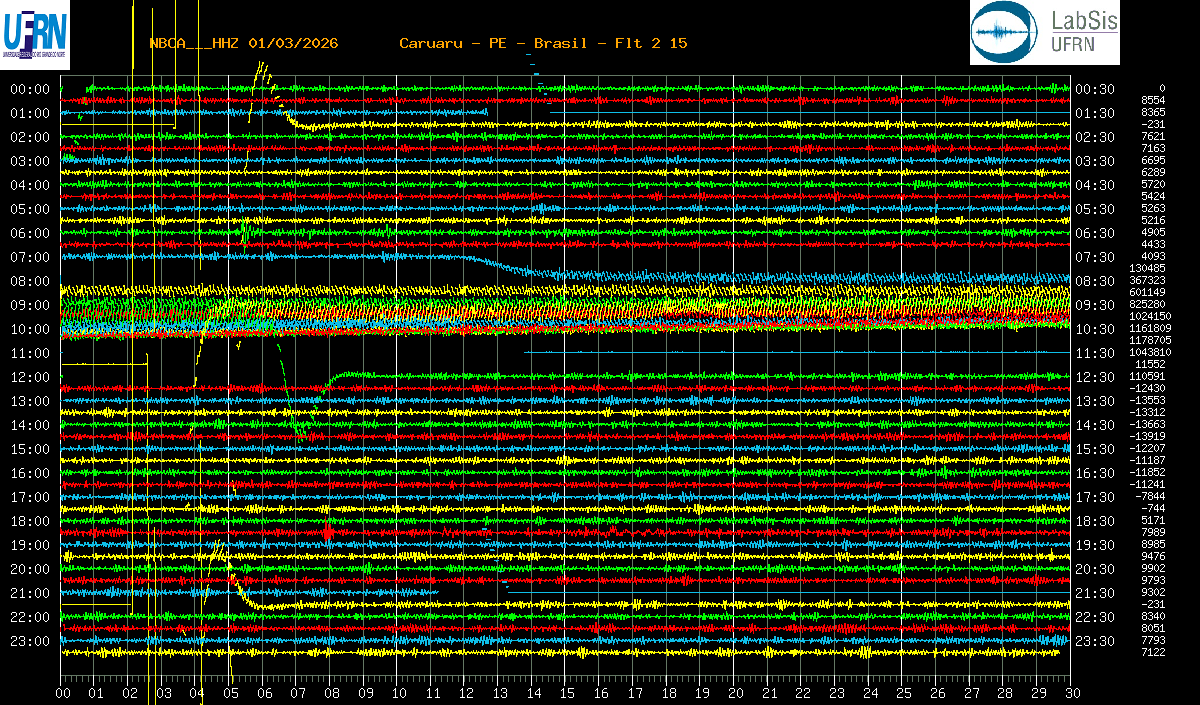Viewport: 1200px width, 705px height.
Task: Select the NBCA___HHZ 01/03/2026 station title
Action: pos(244,43)
